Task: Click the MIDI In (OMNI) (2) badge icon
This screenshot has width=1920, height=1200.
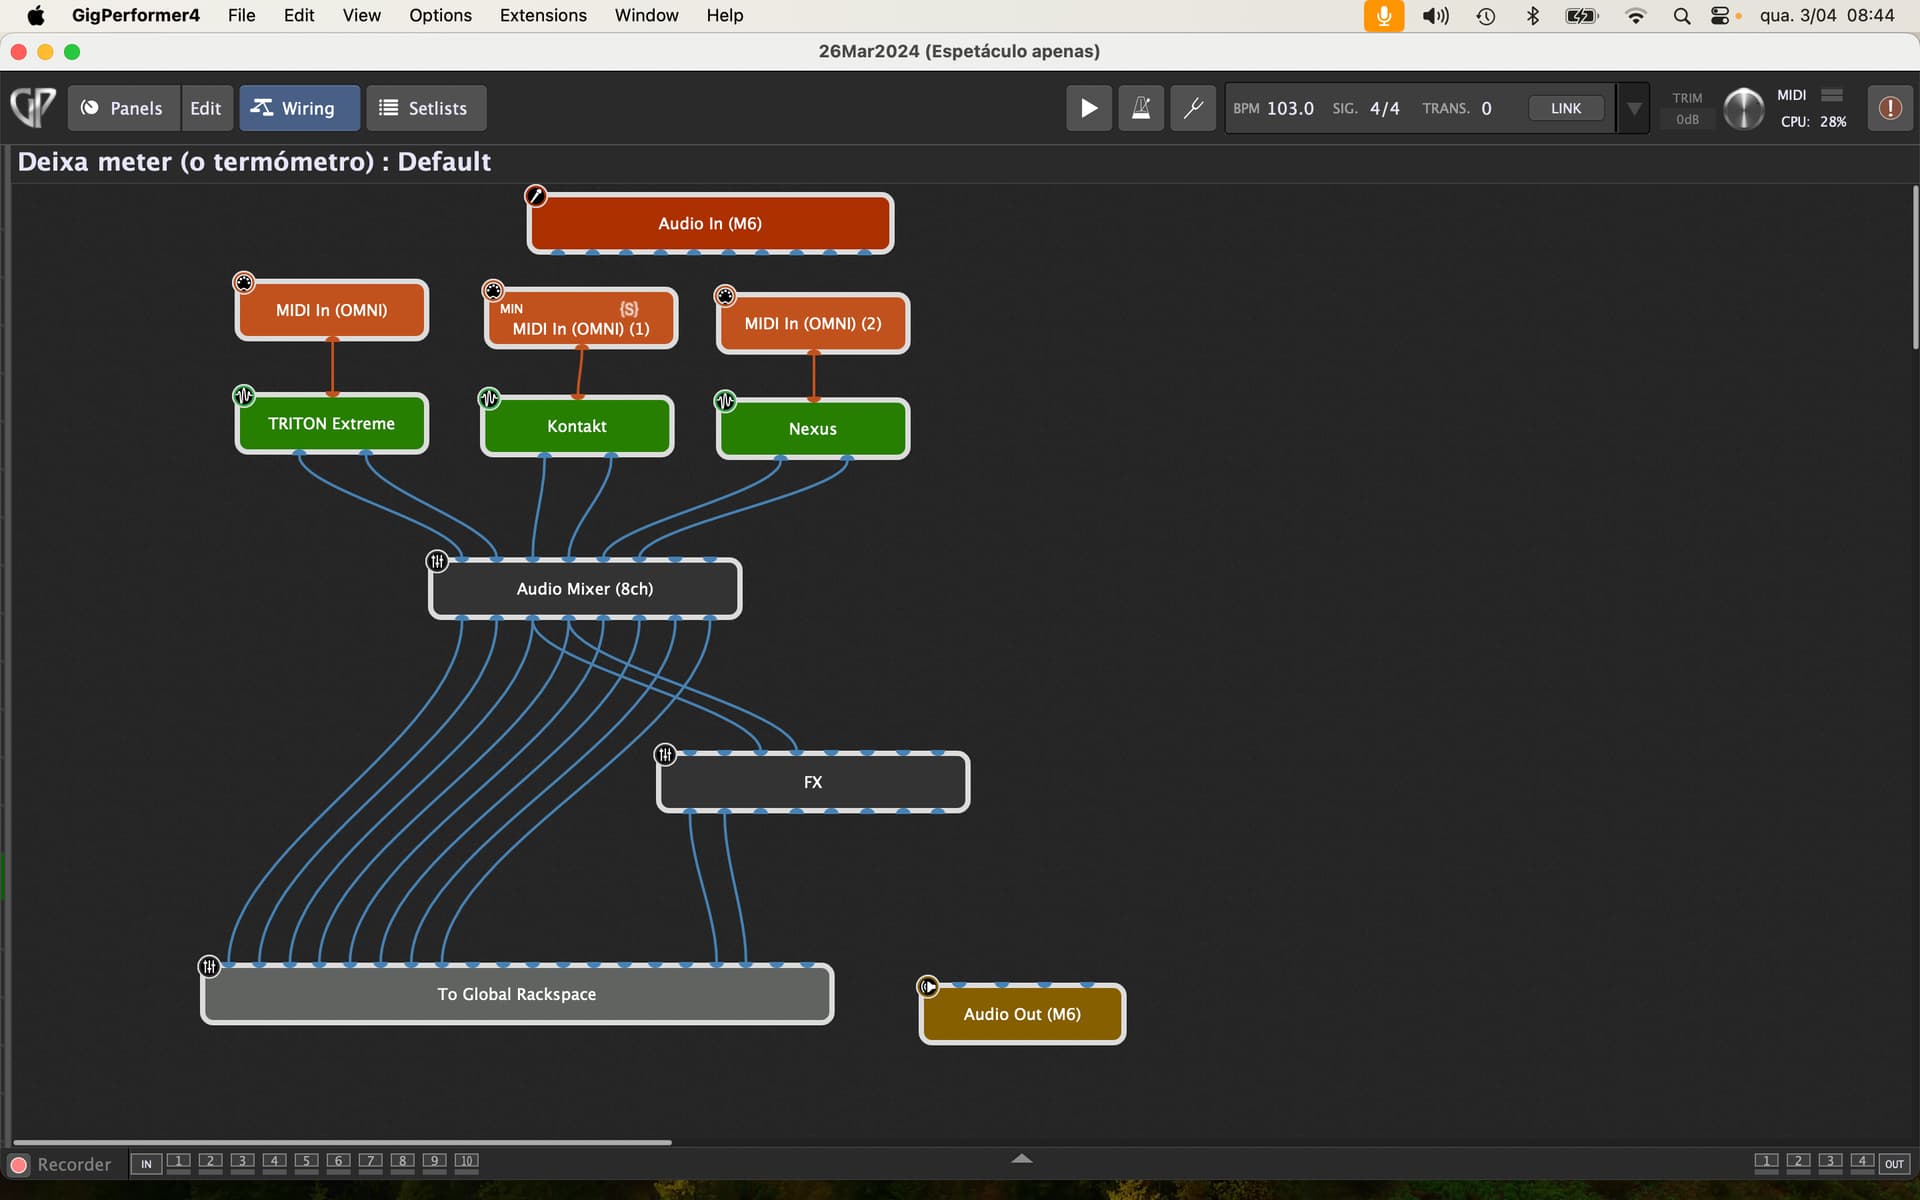Action: coord(725,296)
